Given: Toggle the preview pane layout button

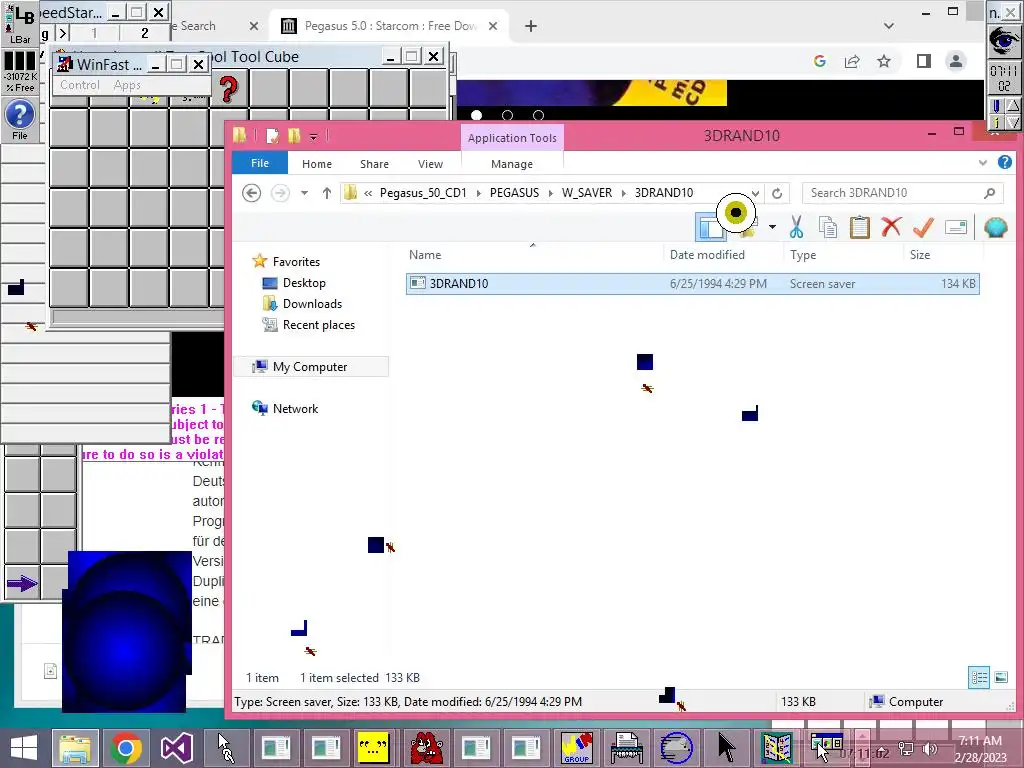Looking at the screenshot, I should coord(710,227).
